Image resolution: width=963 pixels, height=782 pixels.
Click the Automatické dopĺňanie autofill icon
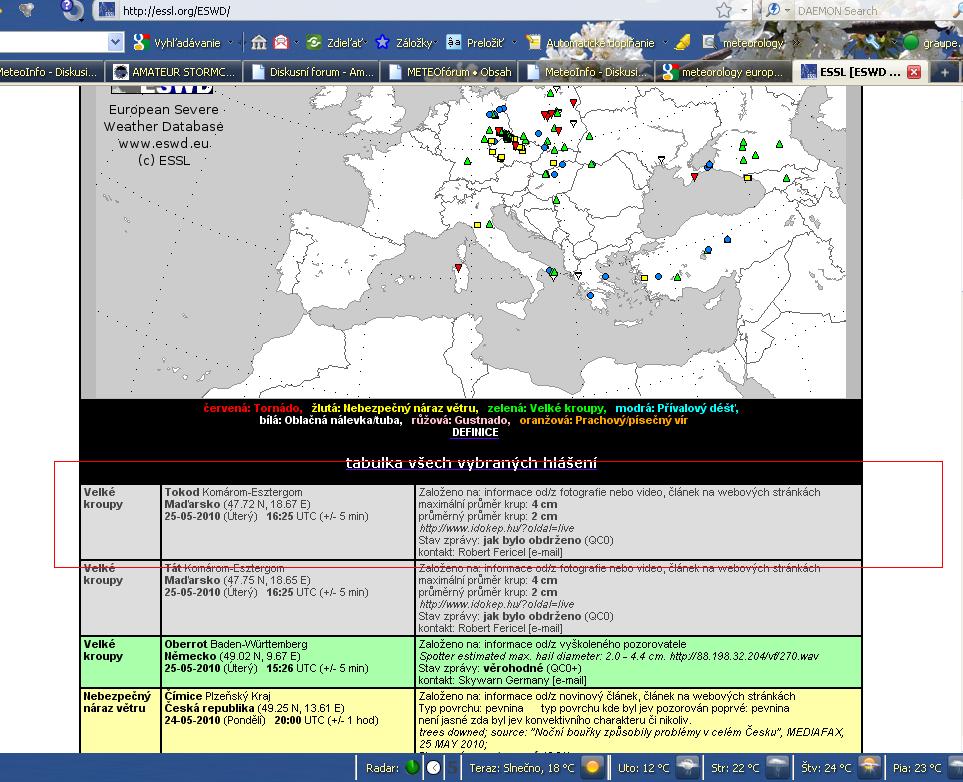click(x=533, y=42)
